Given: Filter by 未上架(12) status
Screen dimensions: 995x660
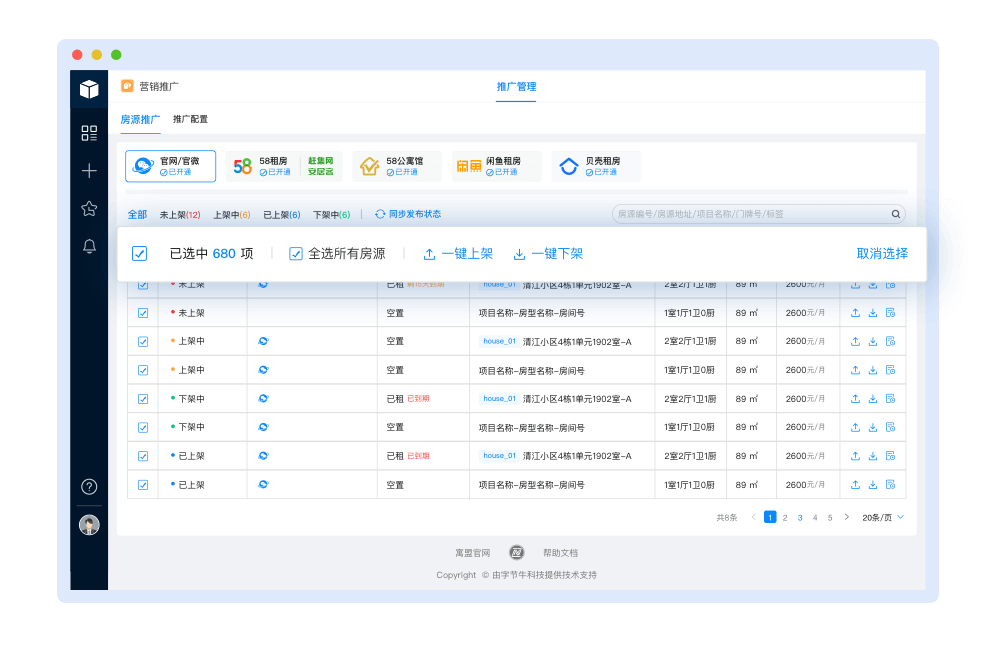Looking at the screenshot, I should pos(180,214).
